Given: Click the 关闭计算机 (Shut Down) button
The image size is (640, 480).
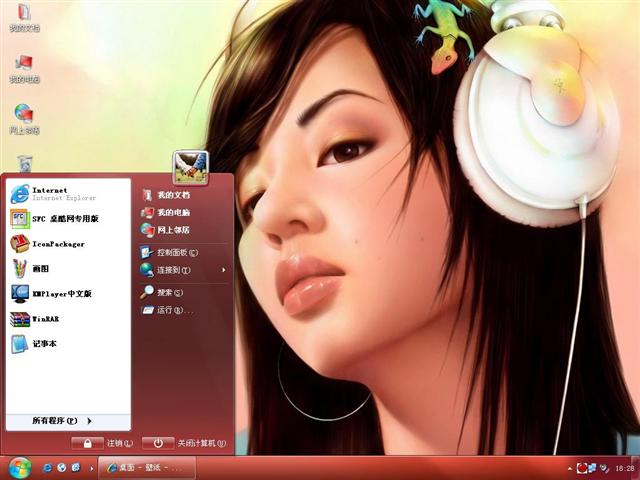Looking at the screenshot, I should pyautogui.click(x=184, y=443).
